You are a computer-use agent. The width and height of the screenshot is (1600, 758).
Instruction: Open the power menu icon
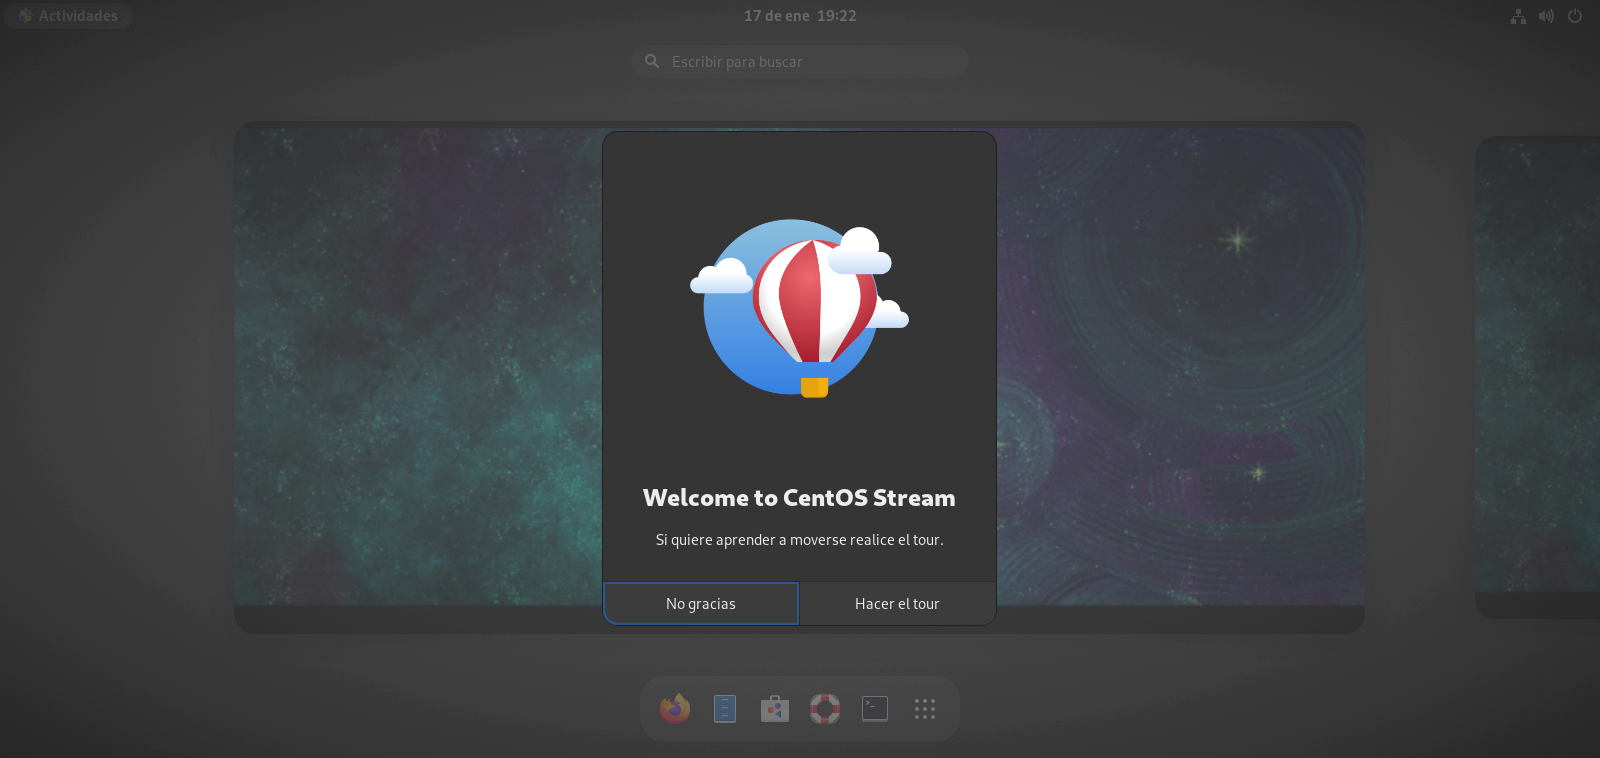click(x=1575, y=16)
